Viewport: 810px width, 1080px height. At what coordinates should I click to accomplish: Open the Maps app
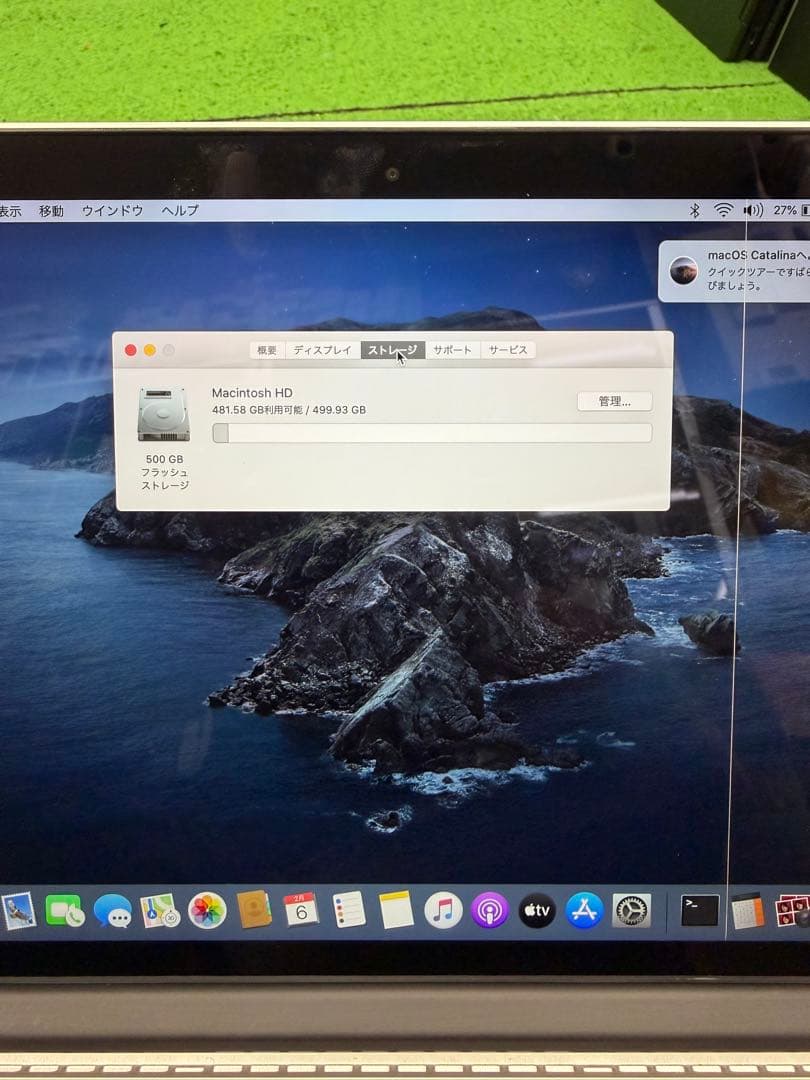(160, 911)
